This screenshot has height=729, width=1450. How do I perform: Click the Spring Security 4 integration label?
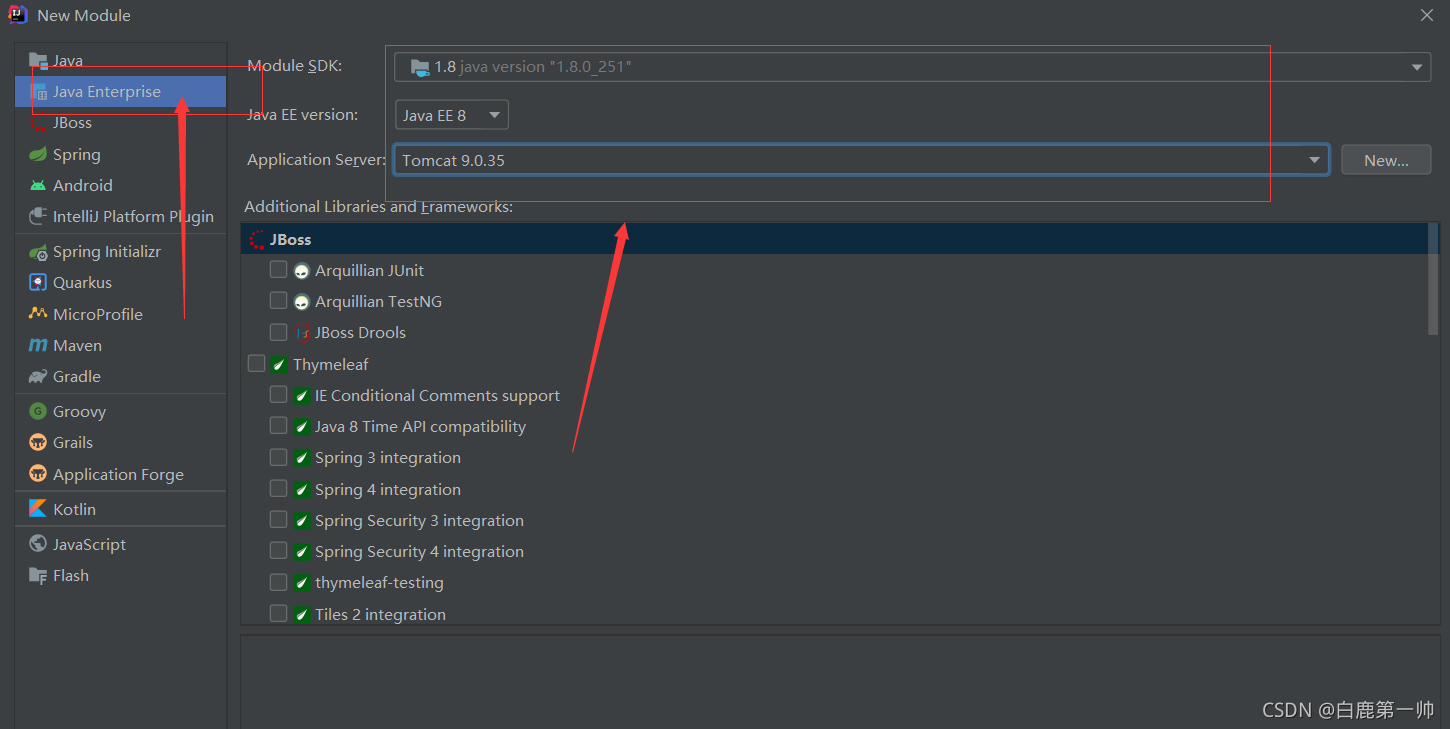419,552
